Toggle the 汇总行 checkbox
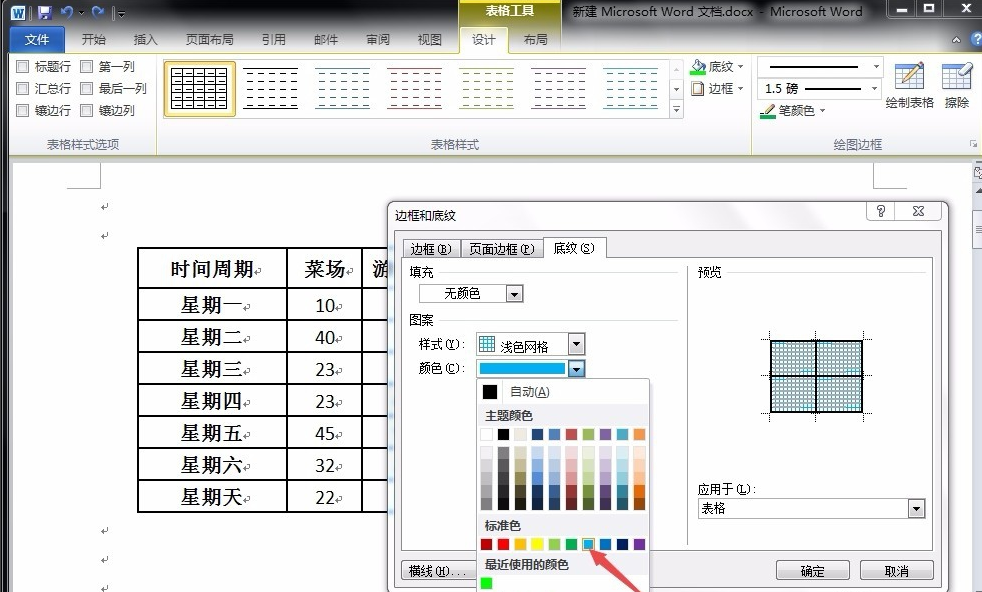Screen dimensions: 982x592 click(23, 88)
